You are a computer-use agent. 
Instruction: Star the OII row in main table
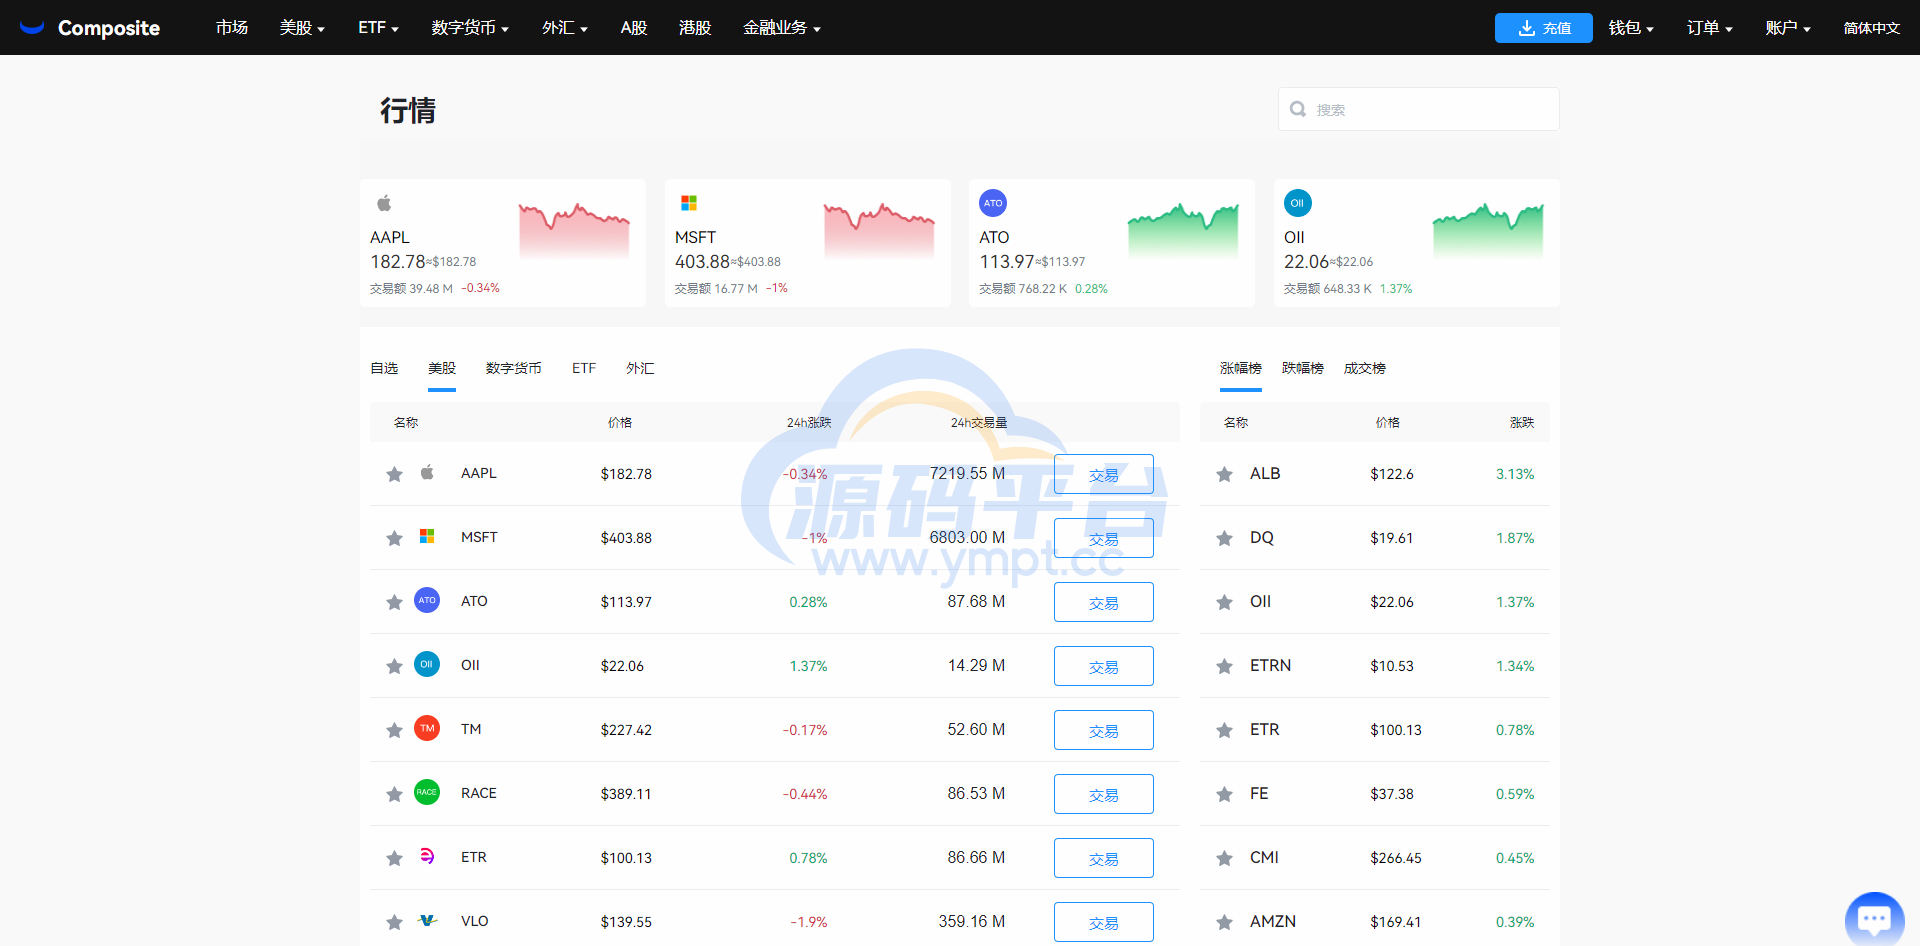[x=394, y=666]
